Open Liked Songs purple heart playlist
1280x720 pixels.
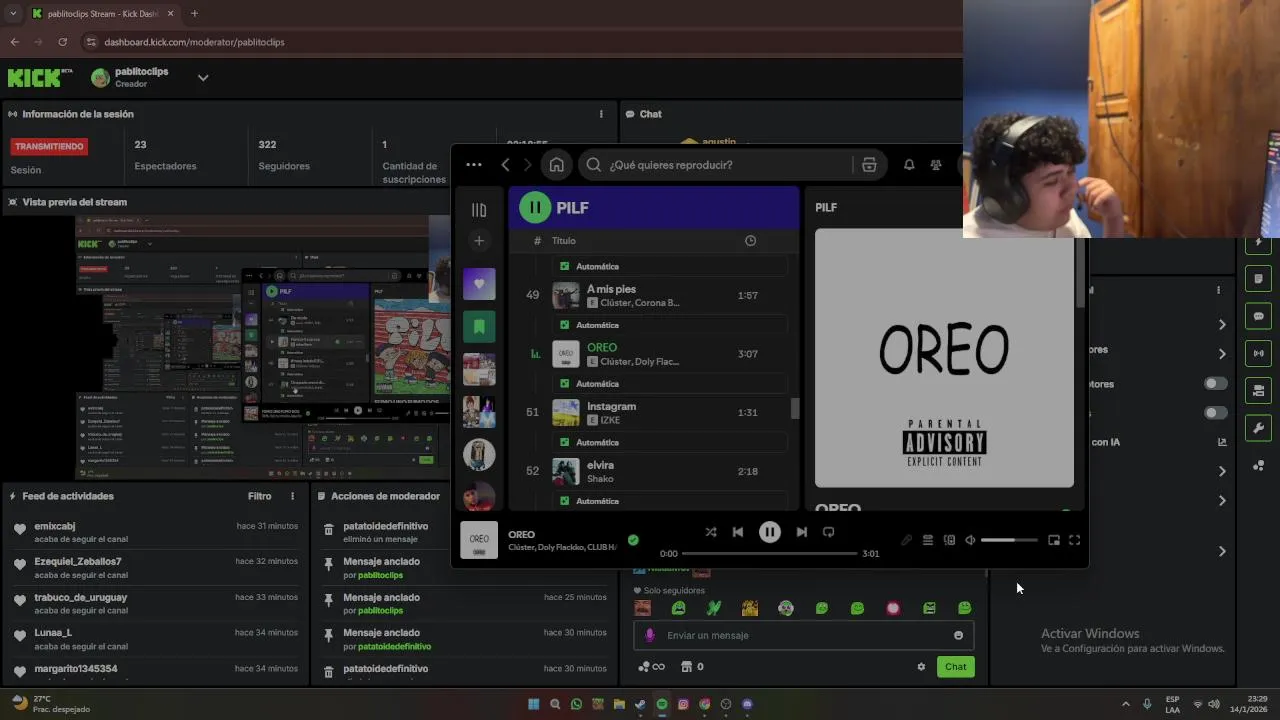[479, 284]
